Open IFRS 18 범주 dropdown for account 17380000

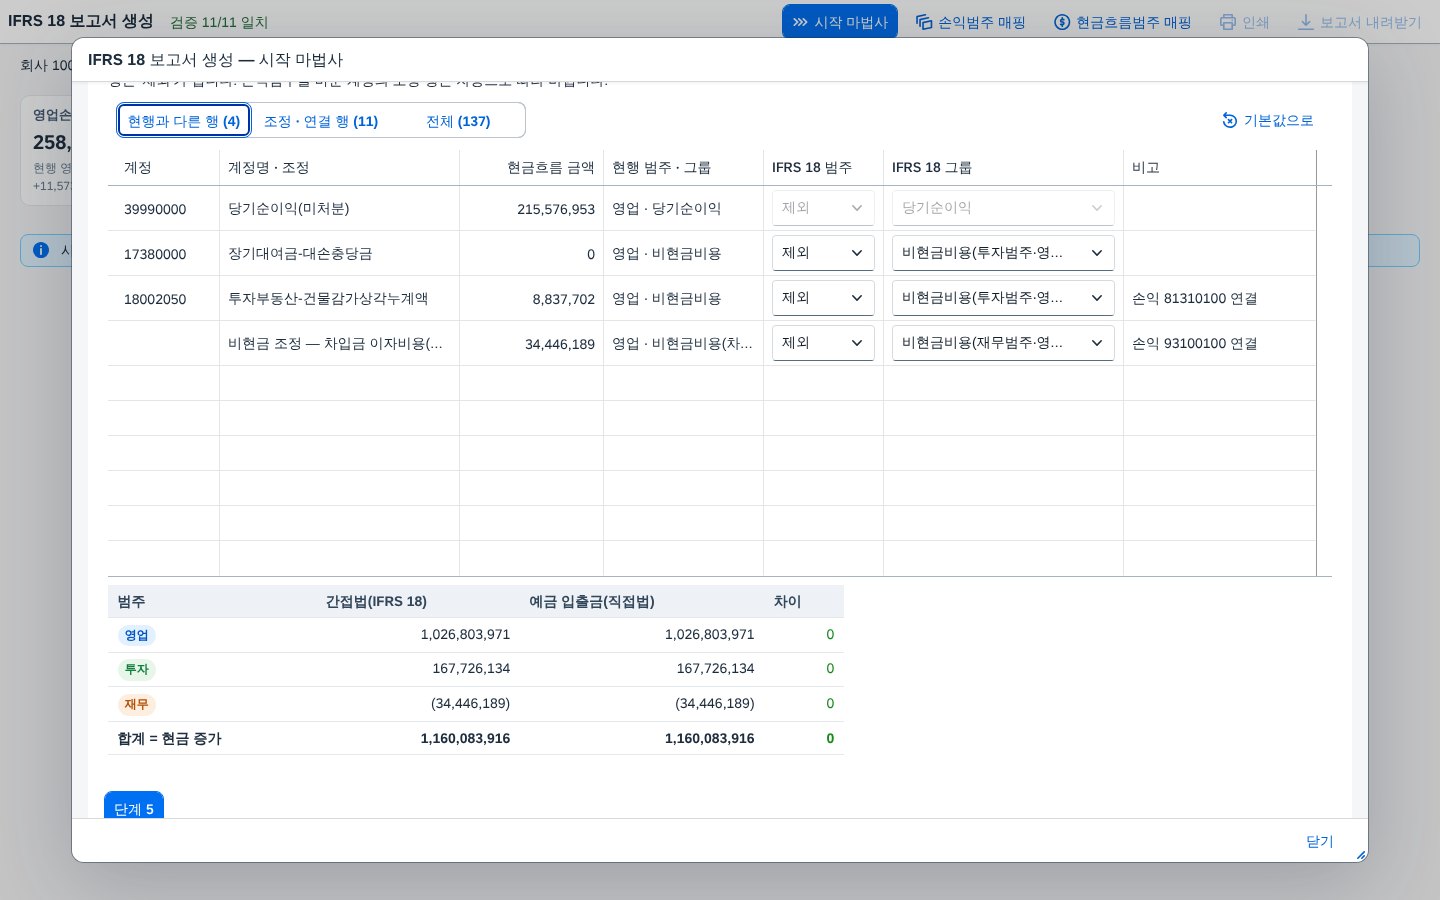(x=823, y=253)
